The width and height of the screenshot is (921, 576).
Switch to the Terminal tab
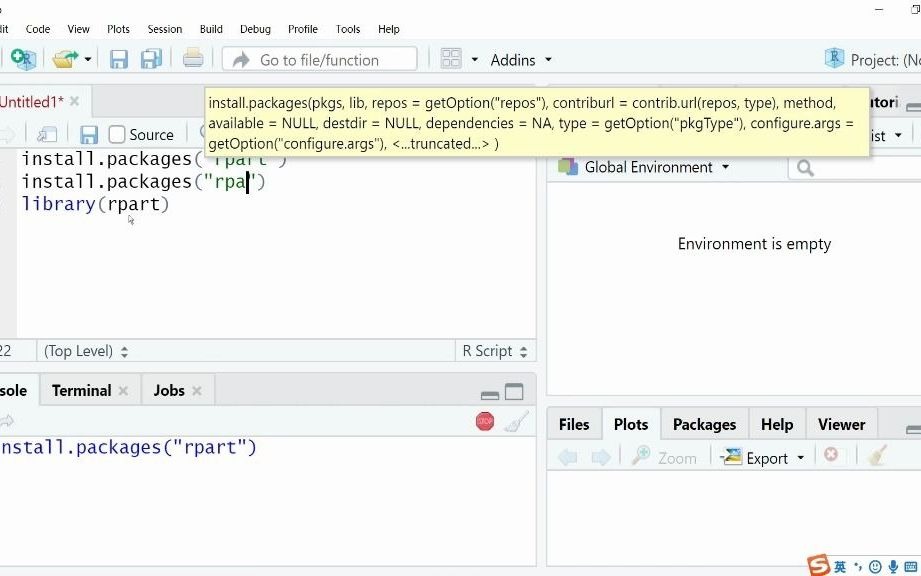pos(81,390)
